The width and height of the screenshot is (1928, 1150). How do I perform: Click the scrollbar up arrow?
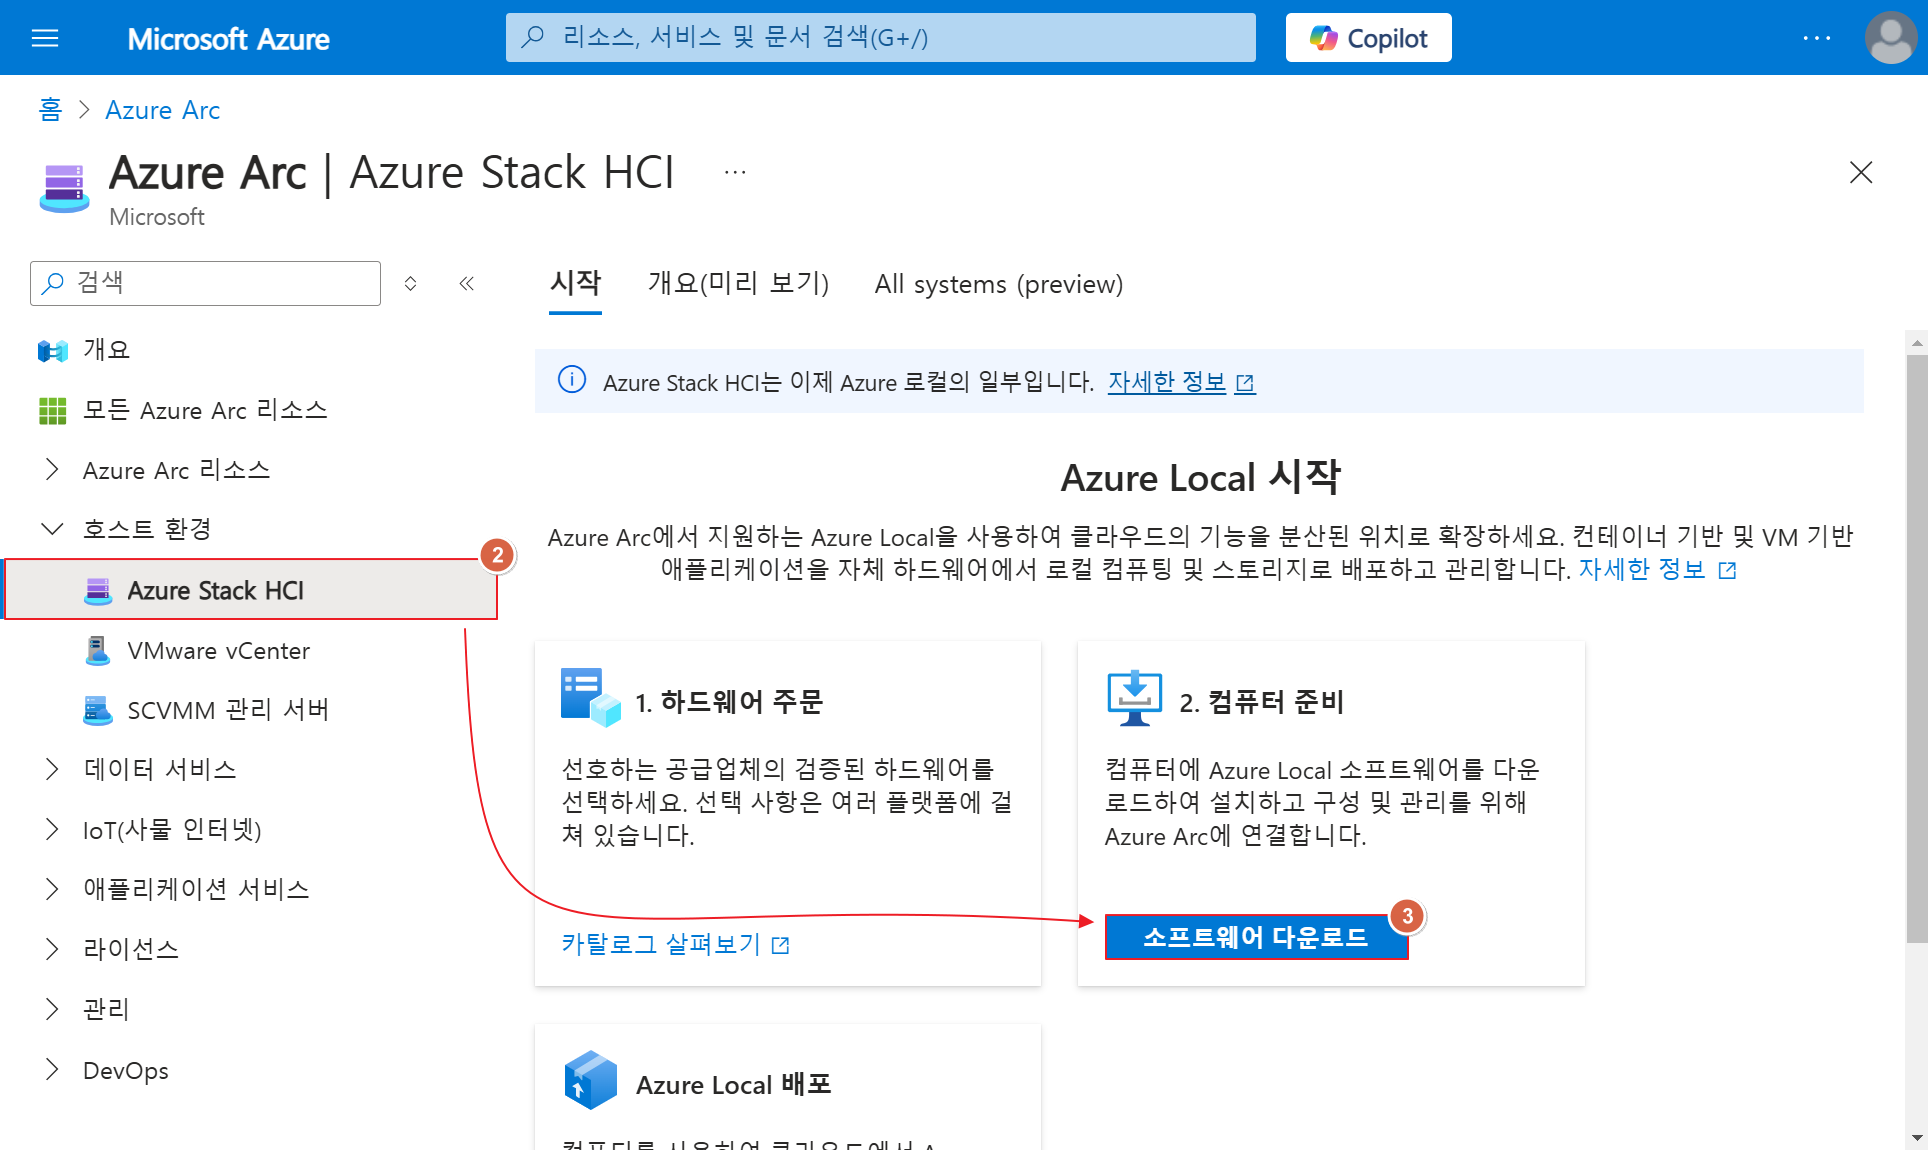tap(1916, 343)
